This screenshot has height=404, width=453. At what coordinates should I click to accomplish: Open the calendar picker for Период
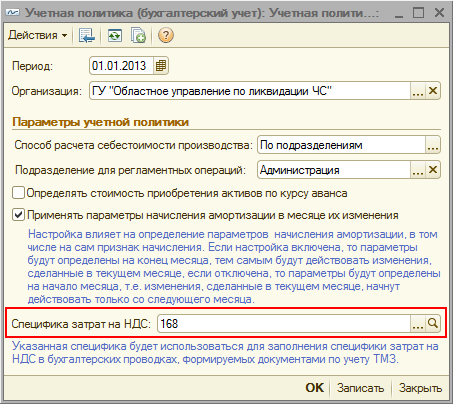pos(161,66)
